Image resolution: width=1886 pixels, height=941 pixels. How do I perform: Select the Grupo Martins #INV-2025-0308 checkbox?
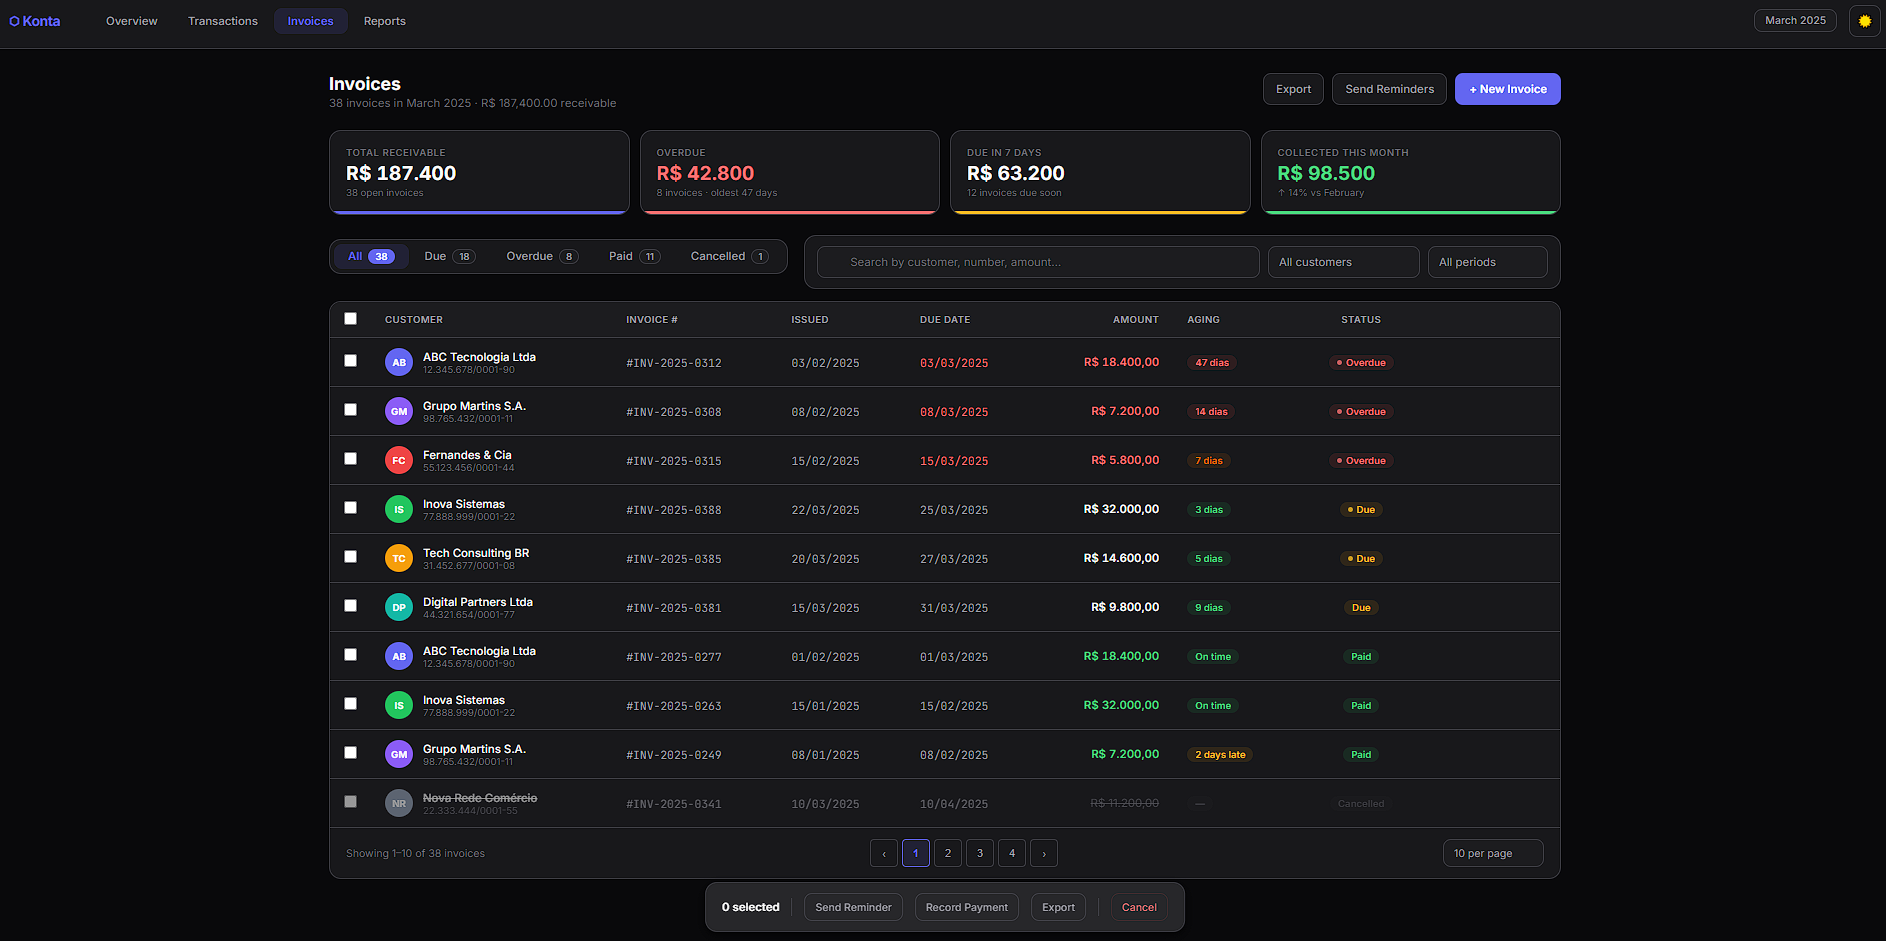click(350, 410)
